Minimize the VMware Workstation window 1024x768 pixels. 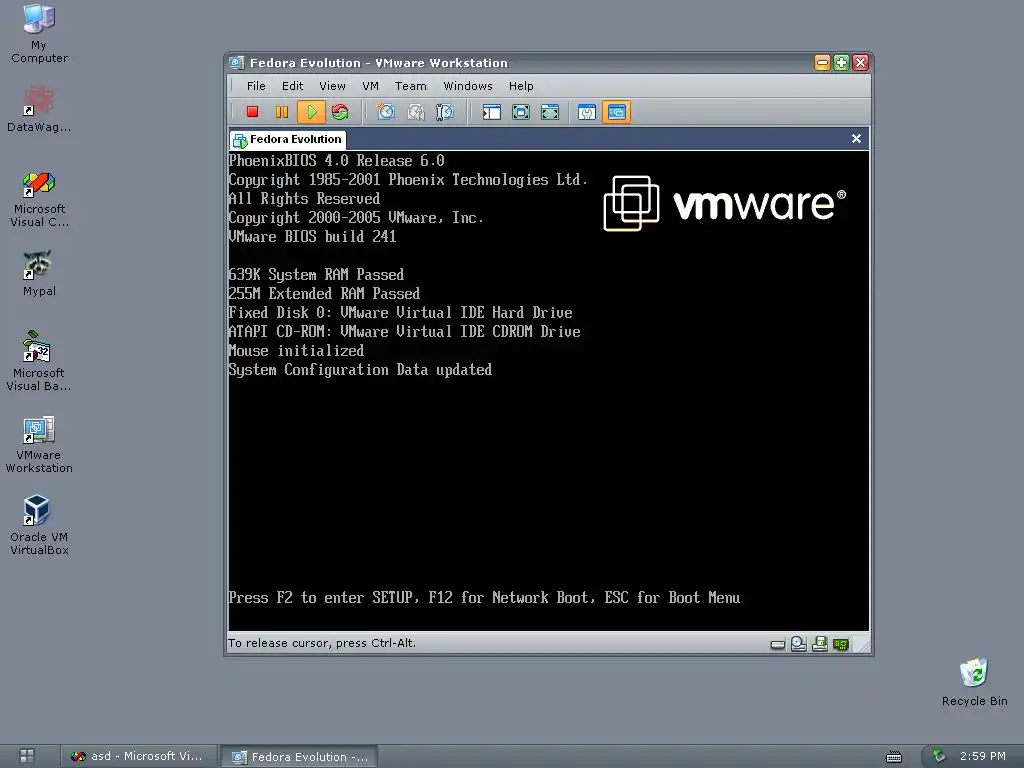click(822, 63)
